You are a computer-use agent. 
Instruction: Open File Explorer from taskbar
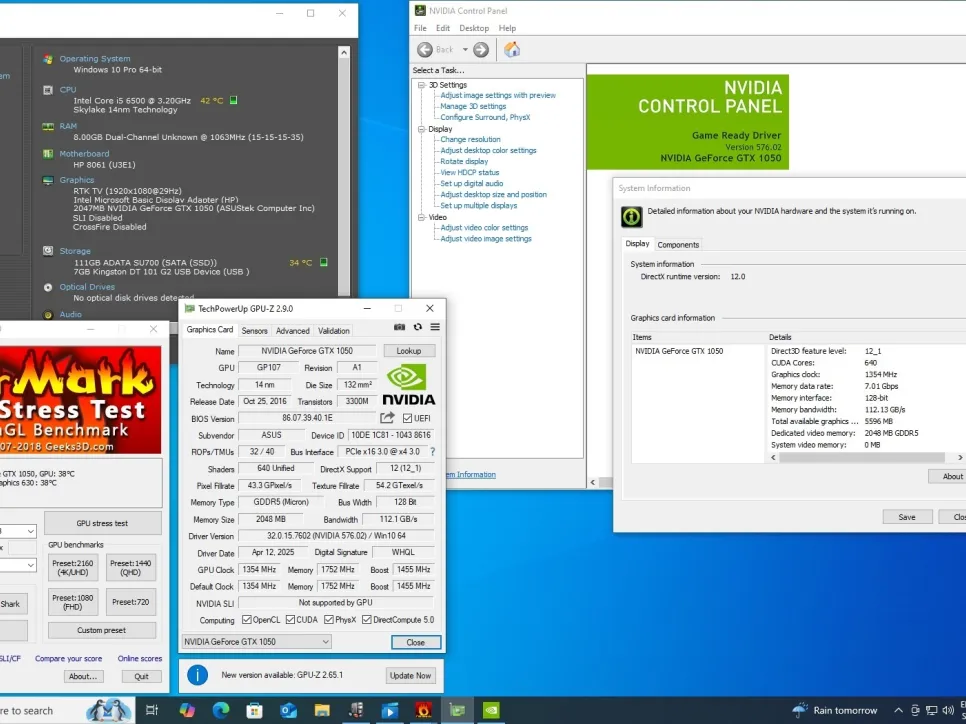pyautogui.click(x=322, y=710)
